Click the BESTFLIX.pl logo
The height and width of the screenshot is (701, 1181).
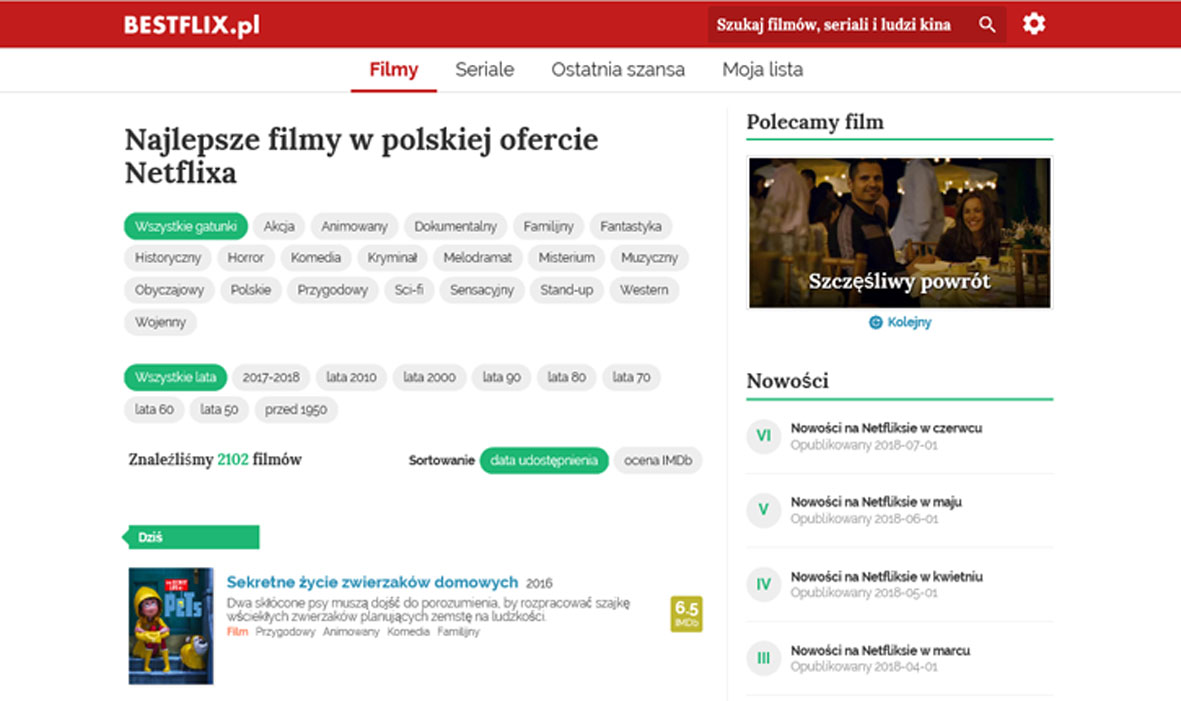point(192,25)
